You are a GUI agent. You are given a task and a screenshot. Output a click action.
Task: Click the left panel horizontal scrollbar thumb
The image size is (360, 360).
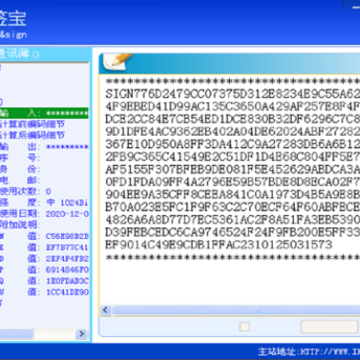[x=17, y=334]
